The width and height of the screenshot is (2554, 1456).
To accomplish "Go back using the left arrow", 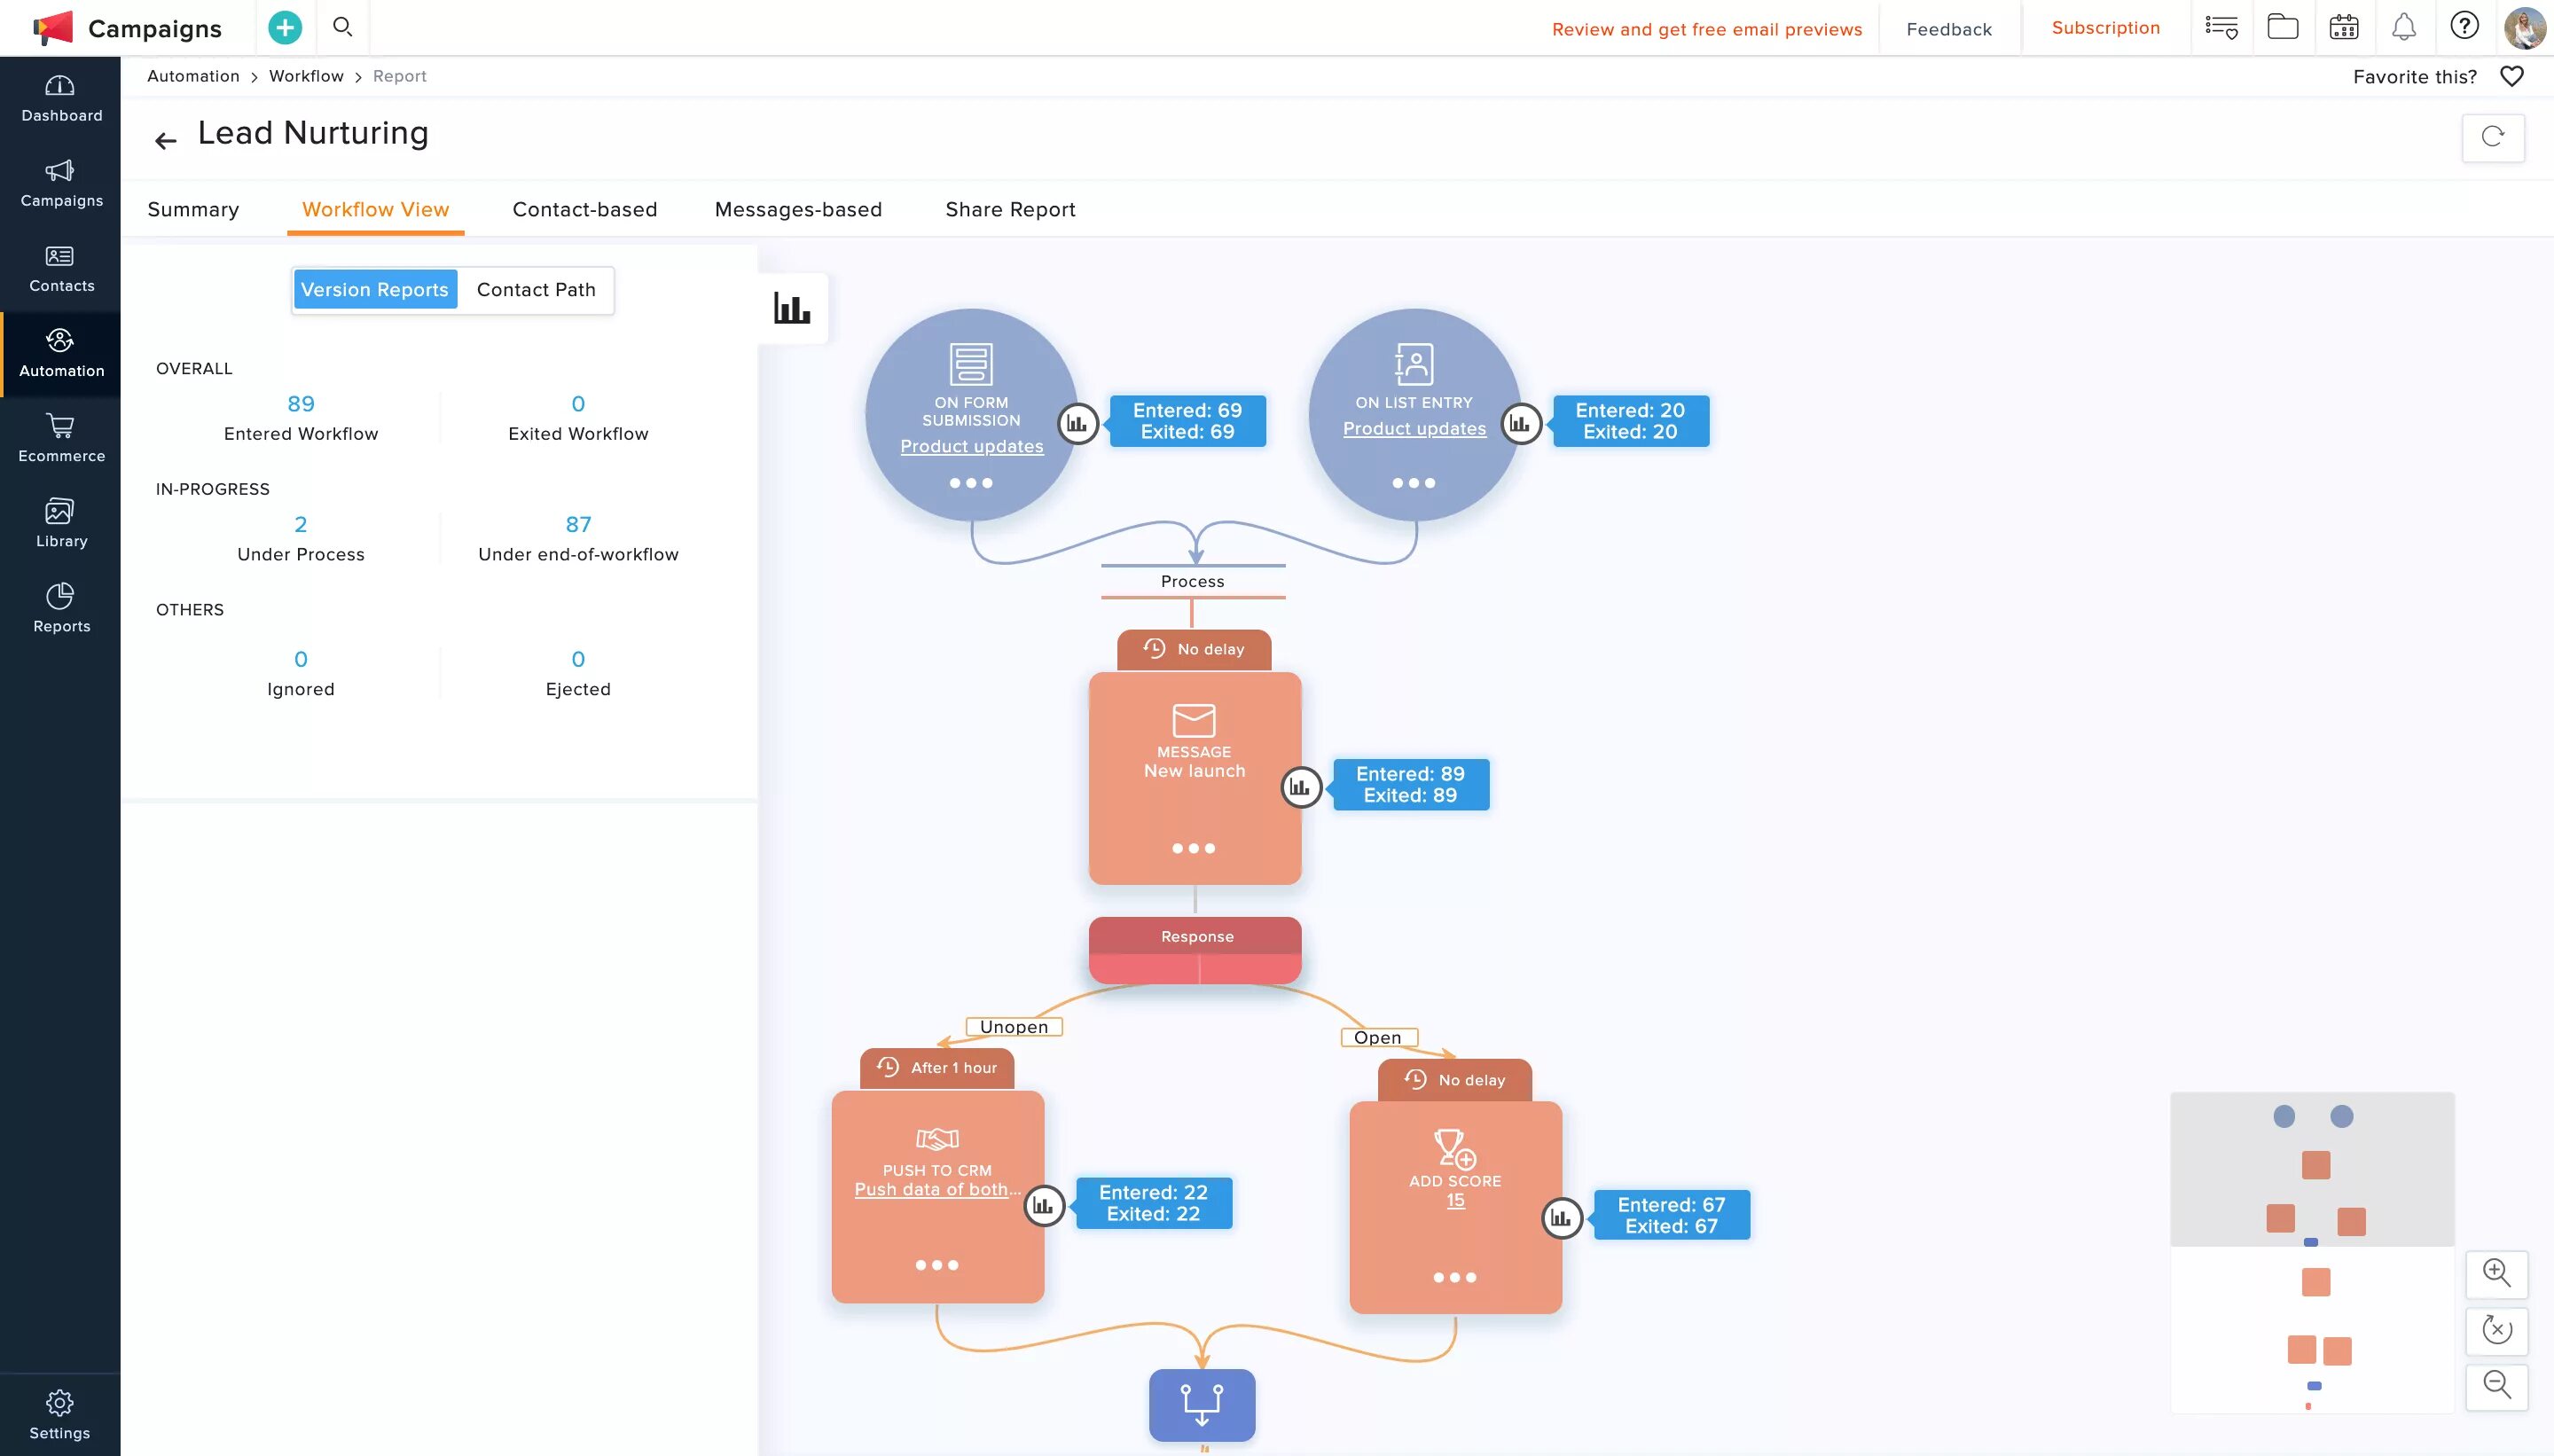I will click(166, 141).
